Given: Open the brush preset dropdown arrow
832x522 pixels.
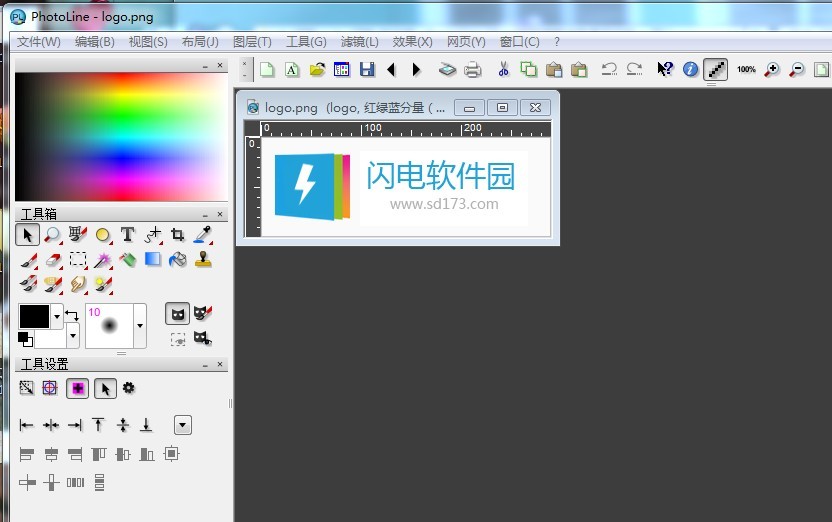Looking at the screenshot, I should pyautogui.click(x=140, y=326).
